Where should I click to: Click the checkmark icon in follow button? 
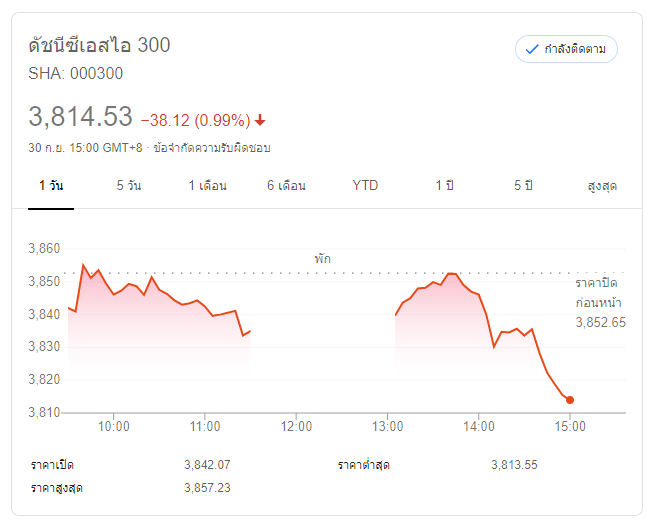point(532,49)
